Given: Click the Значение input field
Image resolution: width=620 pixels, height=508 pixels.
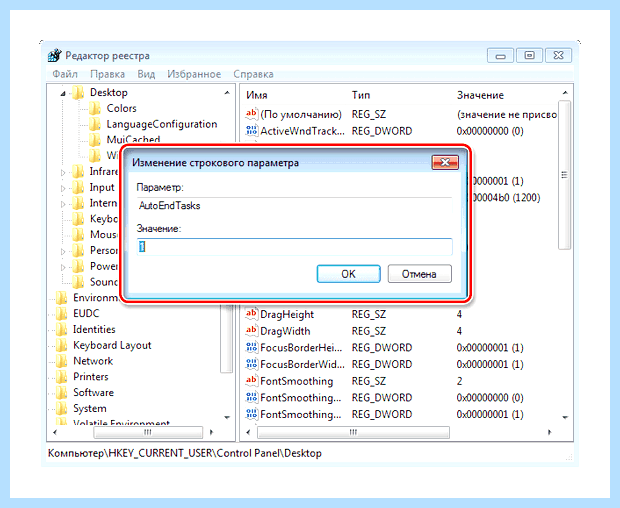Looking at the screenshot, I should point(295,247).
